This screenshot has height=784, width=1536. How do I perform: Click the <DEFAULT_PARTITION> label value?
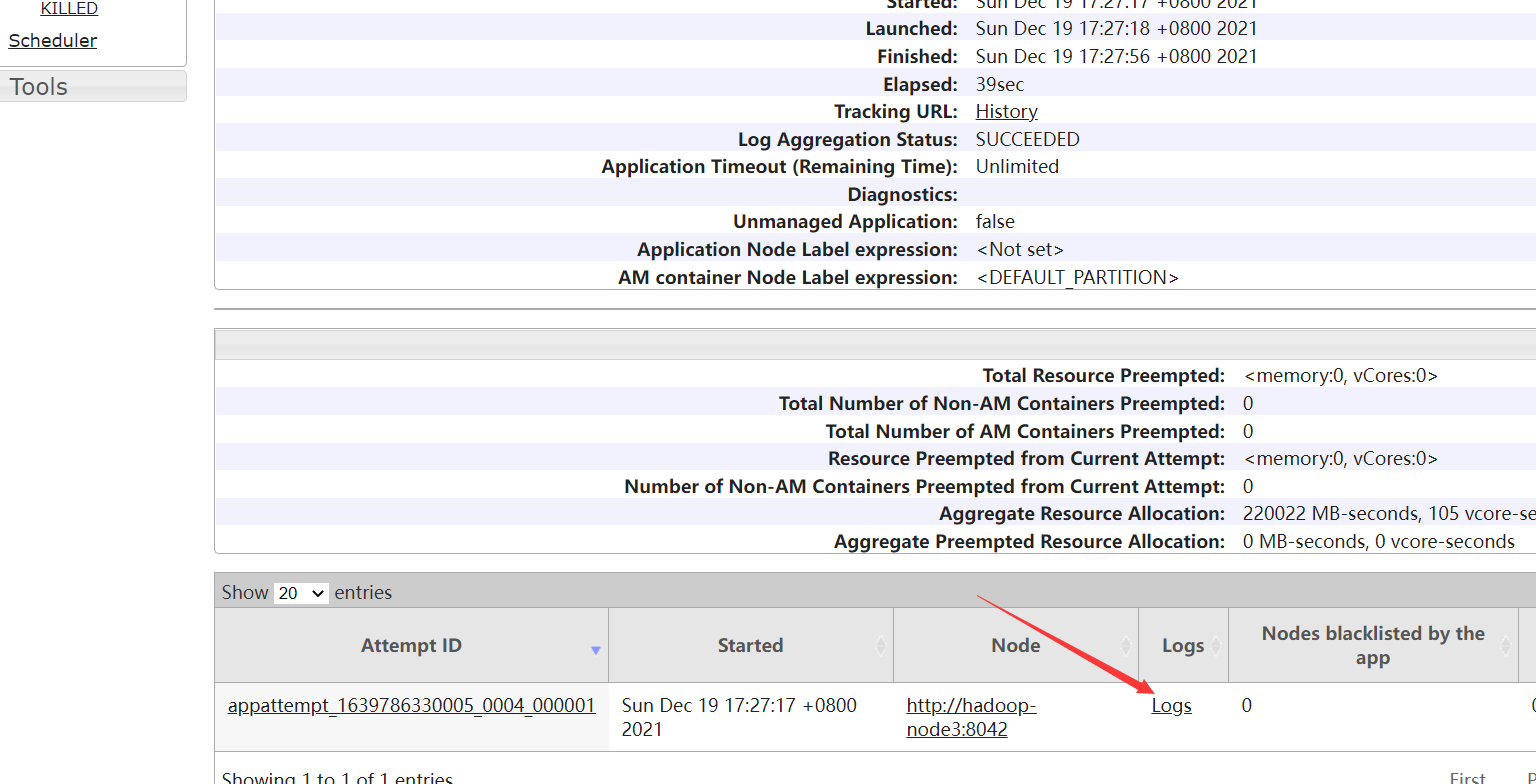point(1077,277)
